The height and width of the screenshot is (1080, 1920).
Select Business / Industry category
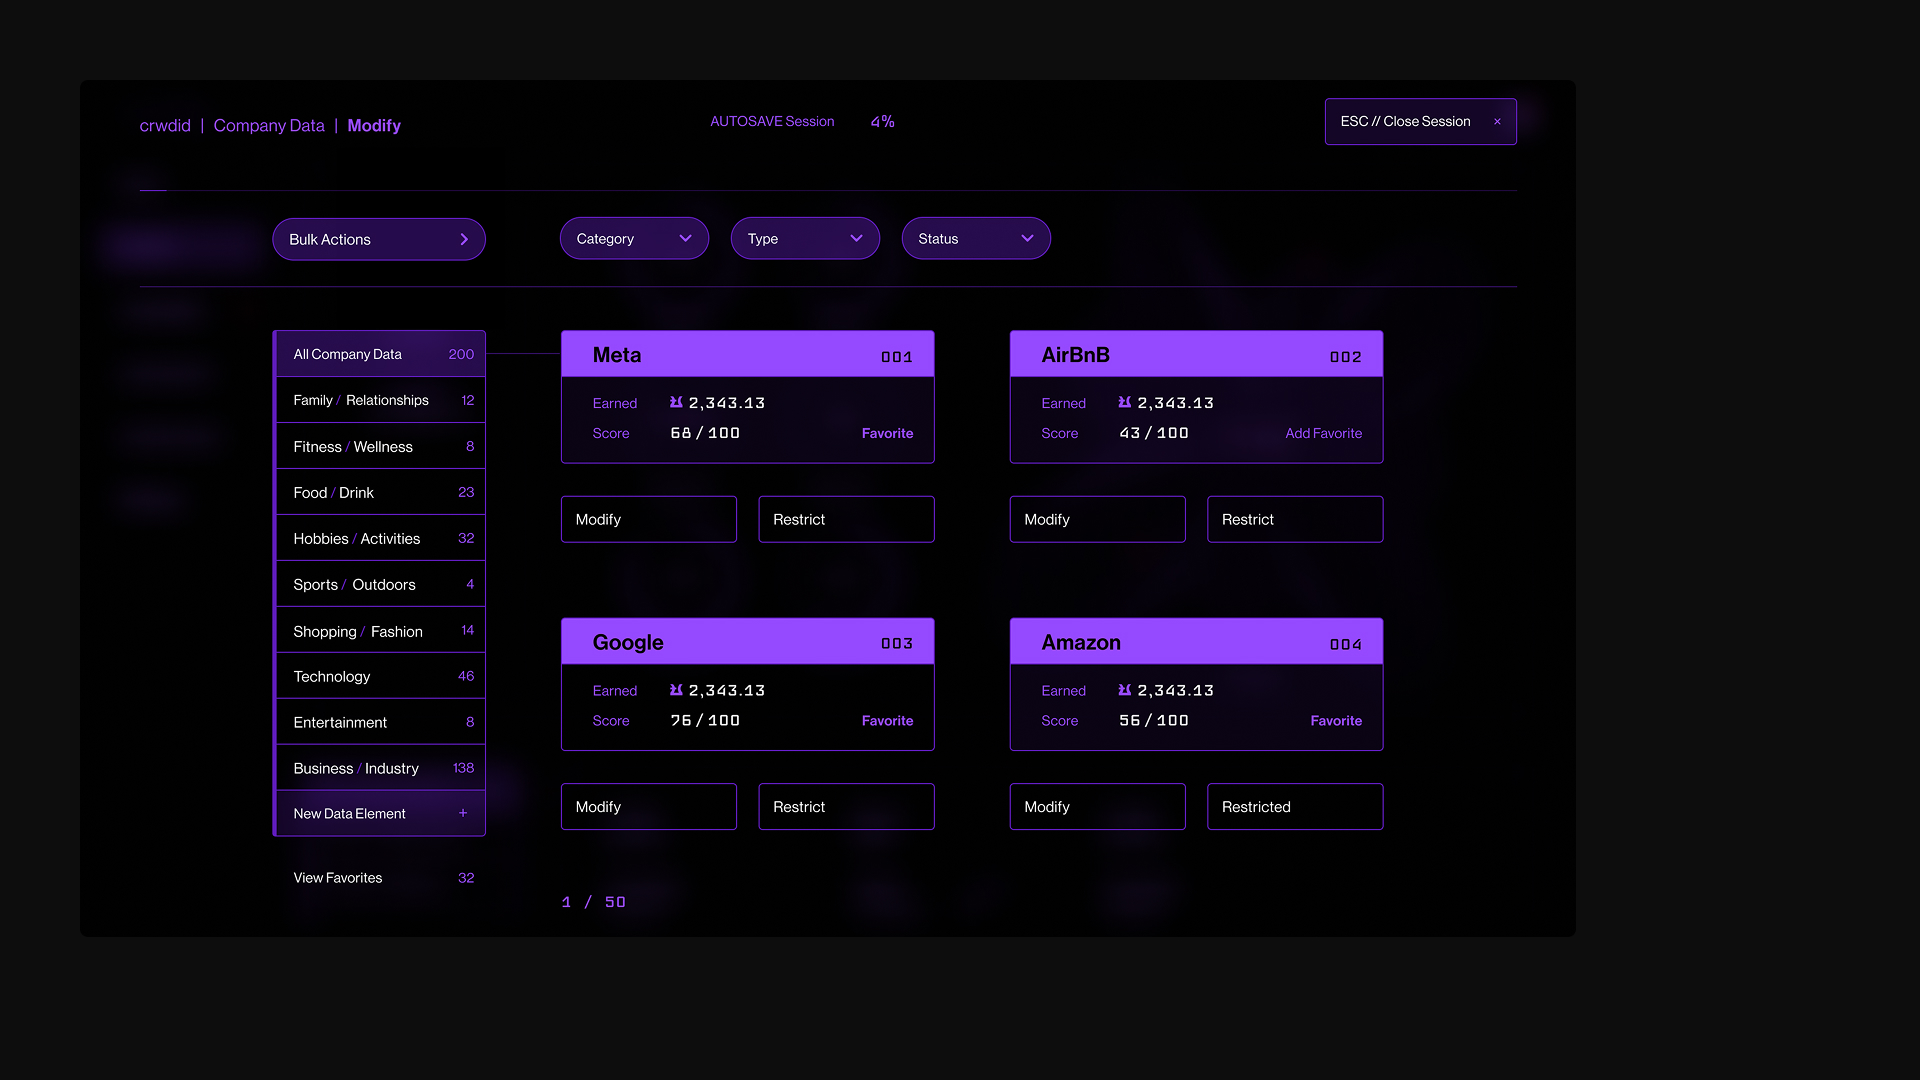click(x=380, y=768)
